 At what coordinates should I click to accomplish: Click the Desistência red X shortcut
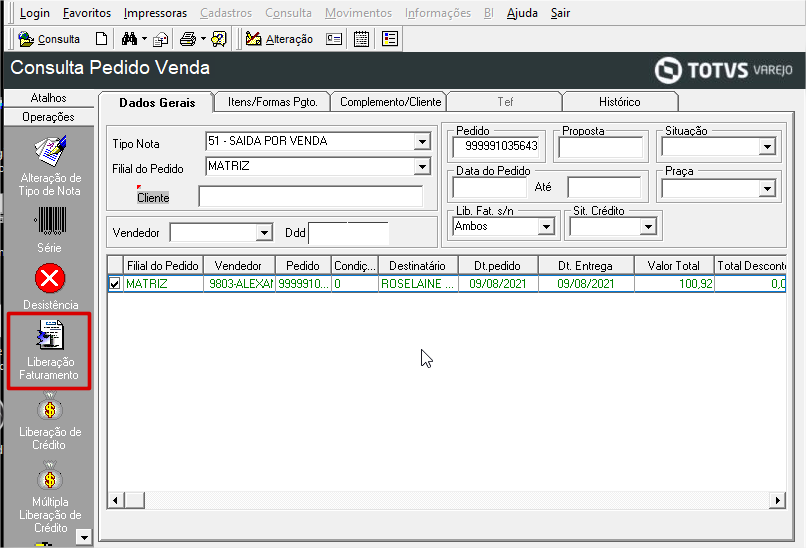(50, 287)
